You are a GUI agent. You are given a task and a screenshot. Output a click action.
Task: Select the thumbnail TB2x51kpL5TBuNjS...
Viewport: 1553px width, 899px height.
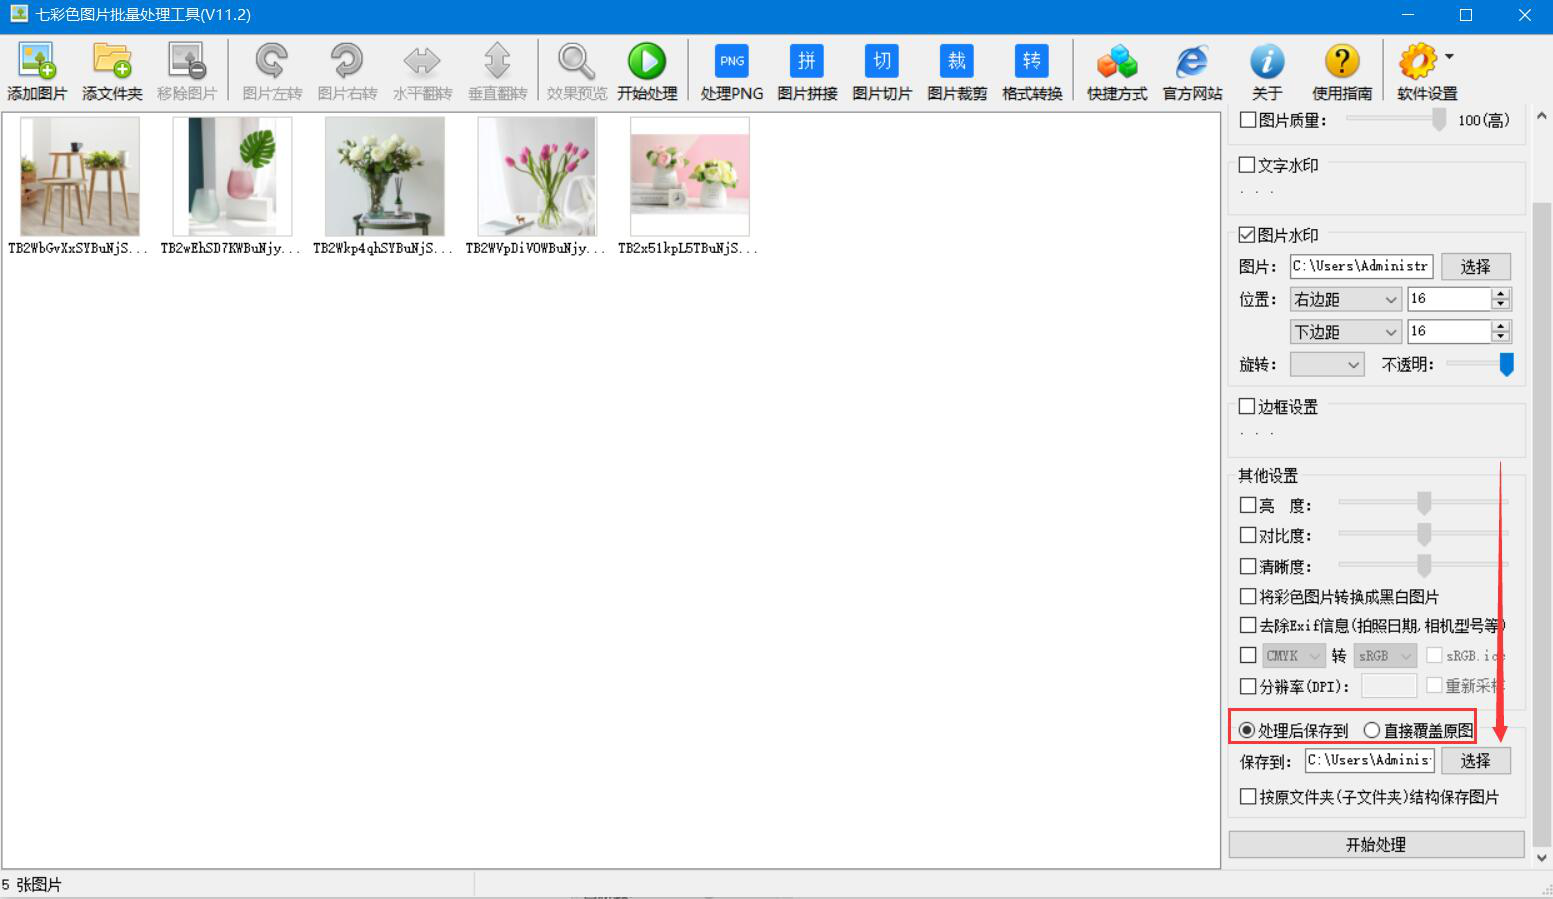[x=689, y=176]
